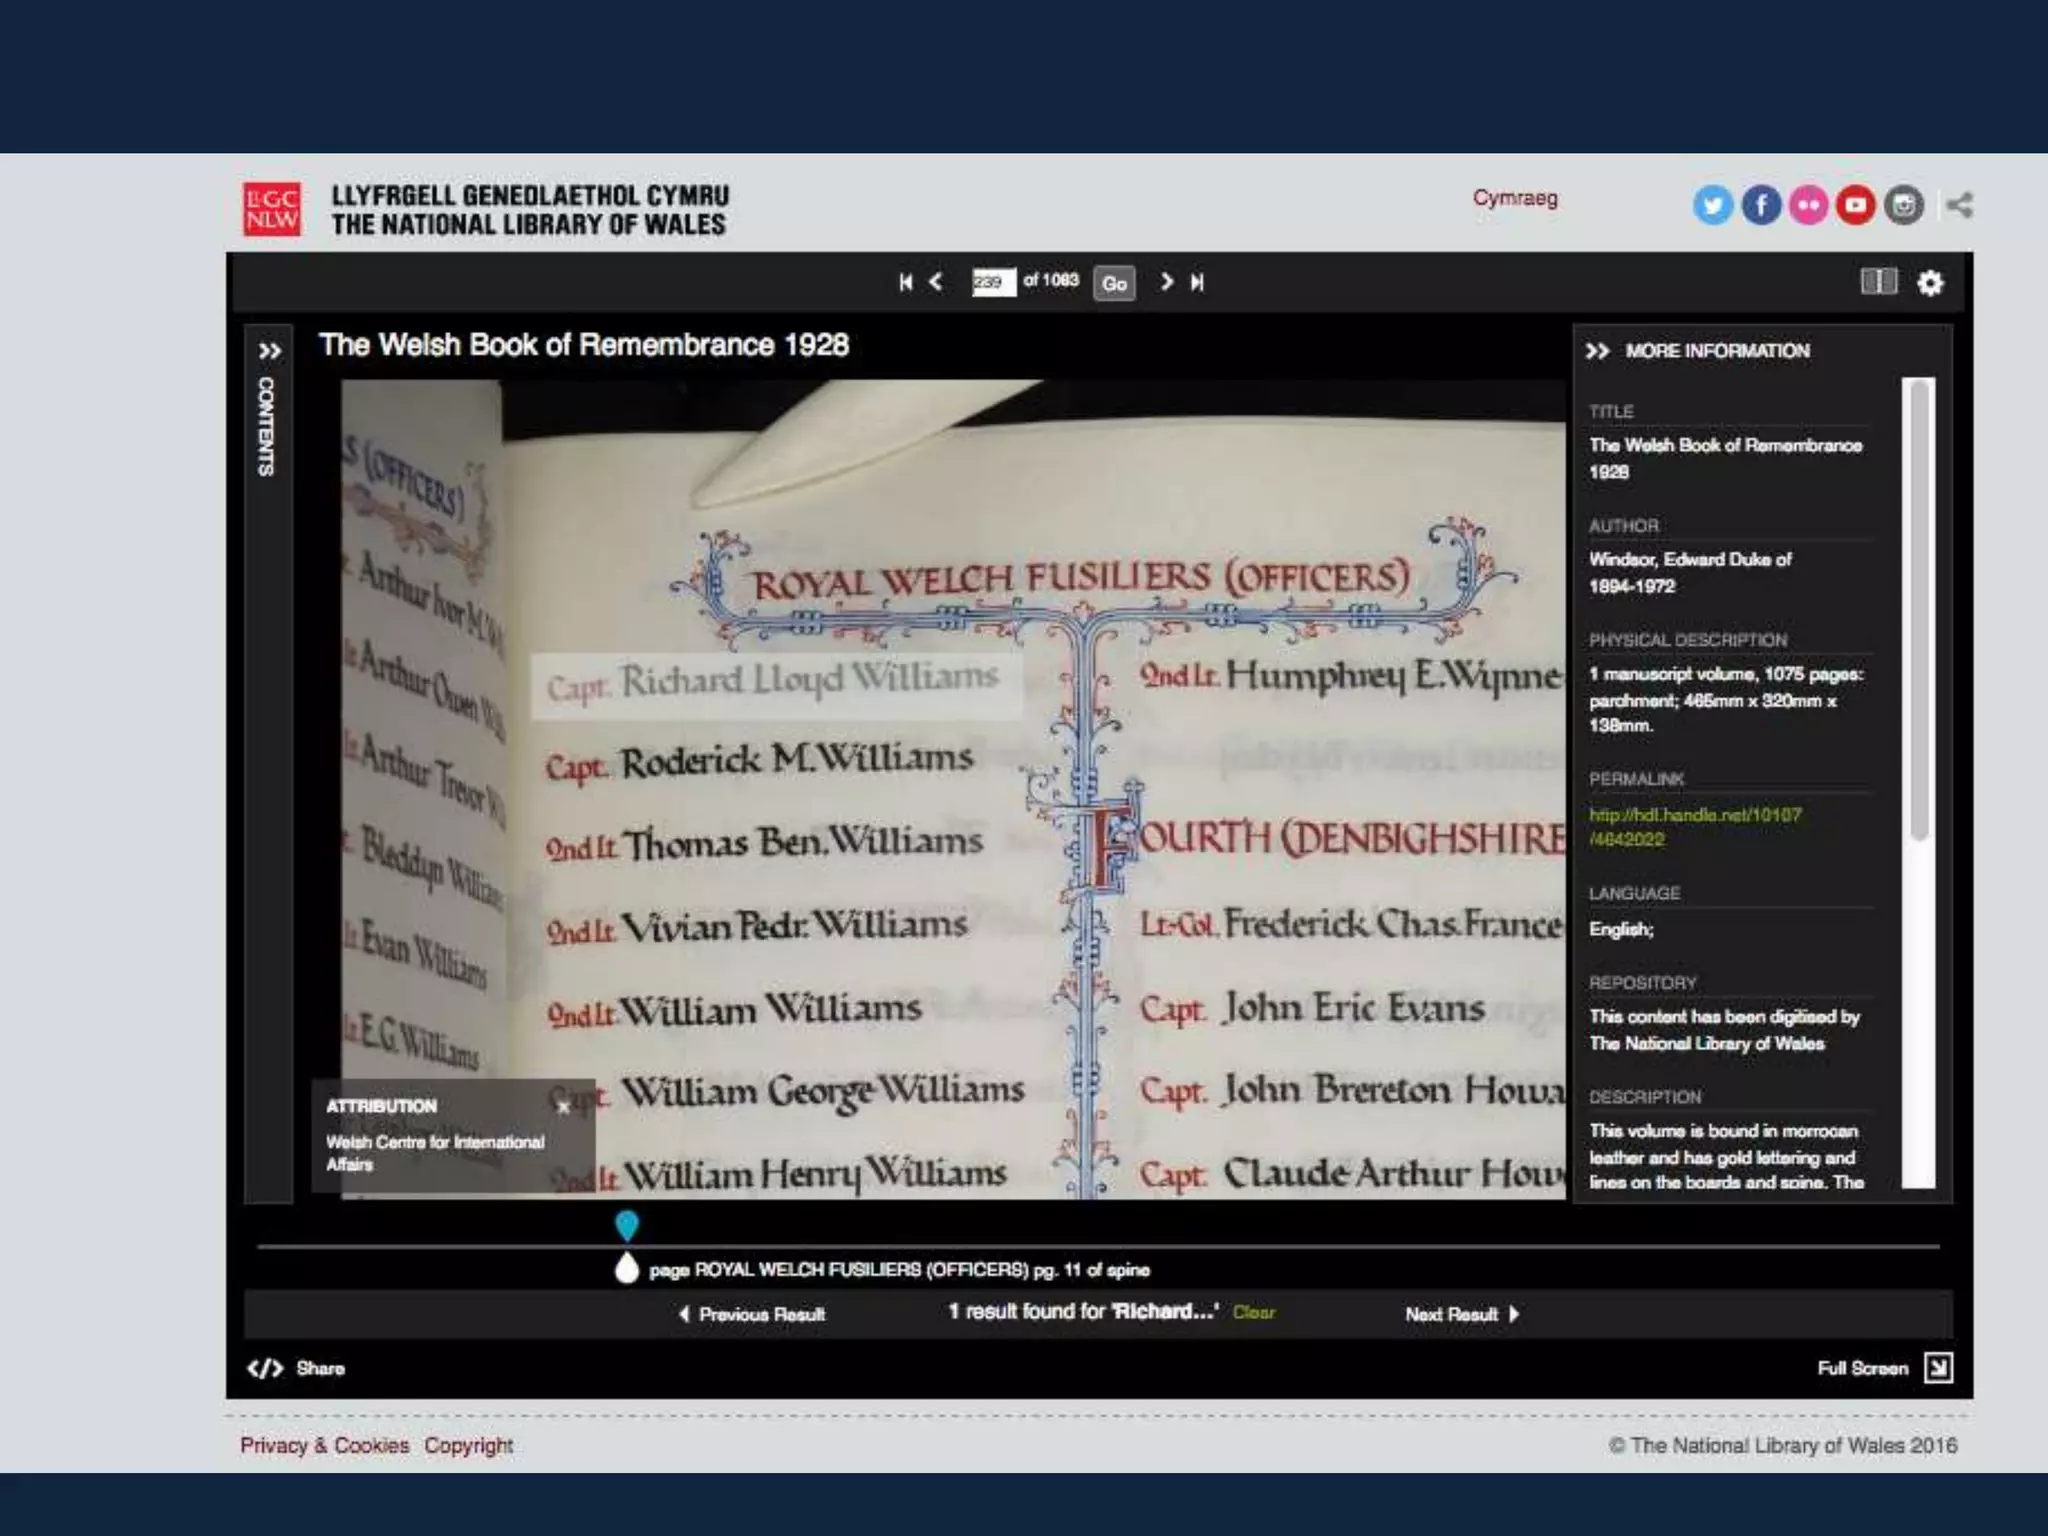Open the Flickr social icon
This screenshot has width=2048, height=1536.
[1808, 206]
